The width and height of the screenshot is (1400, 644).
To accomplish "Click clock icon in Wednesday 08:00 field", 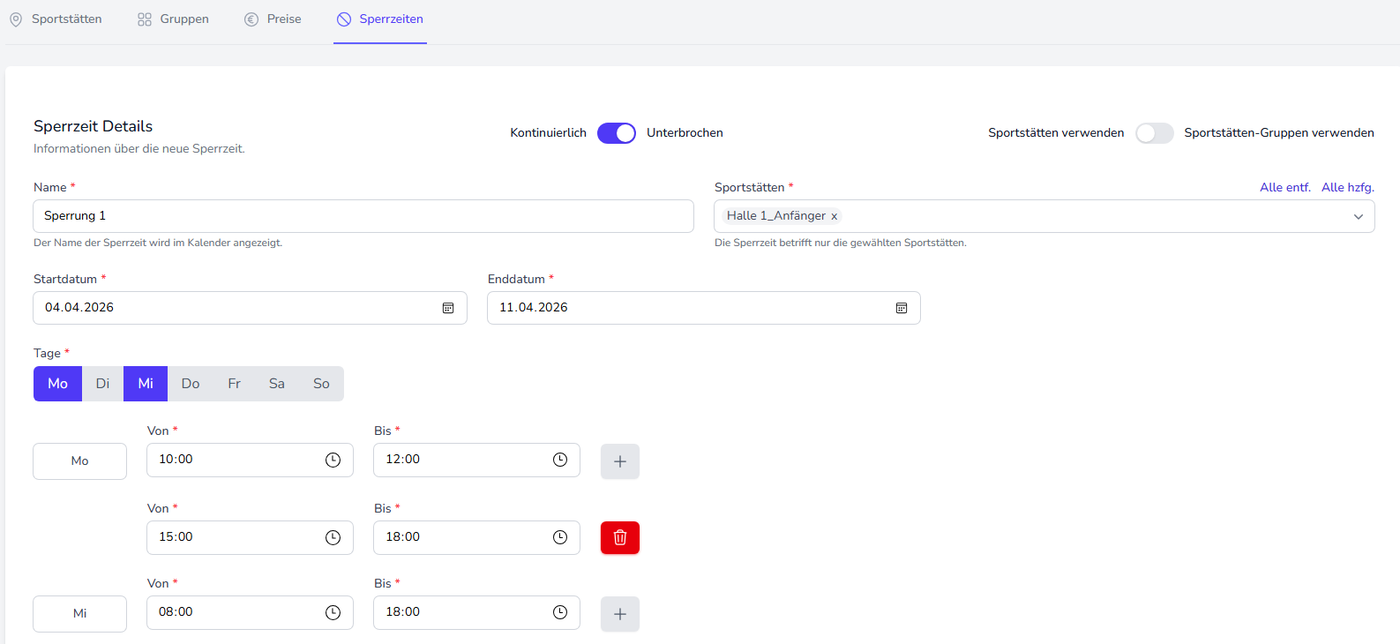I will tap(333, 613).
